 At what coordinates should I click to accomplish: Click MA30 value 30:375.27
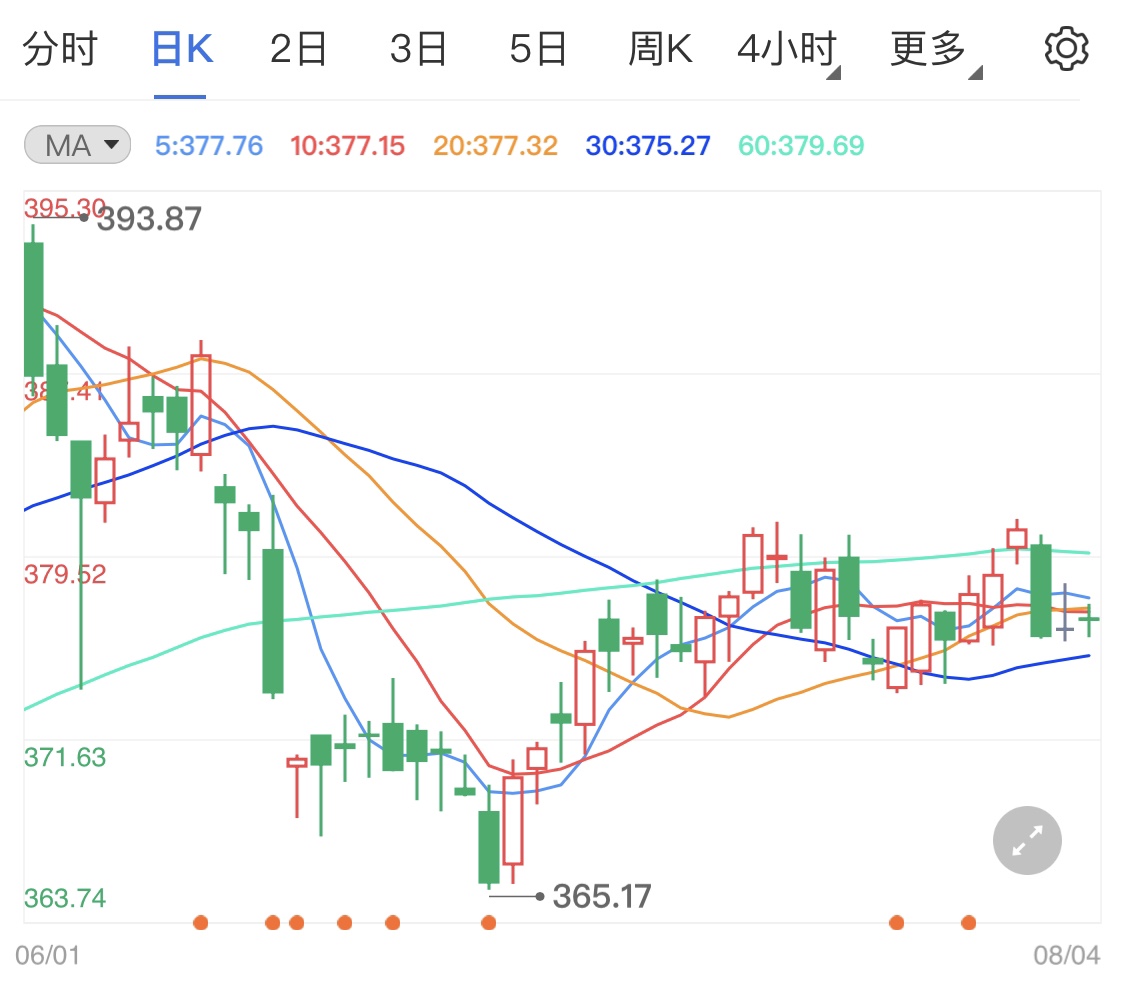(x=648, y=146)
